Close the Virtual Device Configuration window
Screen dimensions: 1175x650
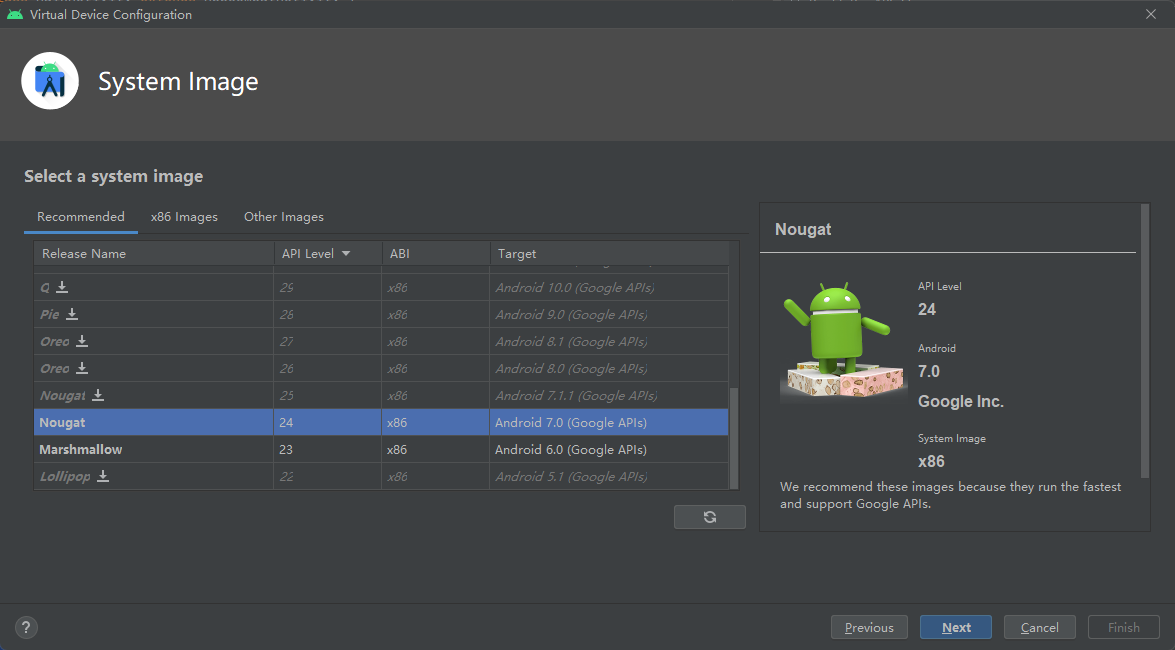pos(1151,14)
